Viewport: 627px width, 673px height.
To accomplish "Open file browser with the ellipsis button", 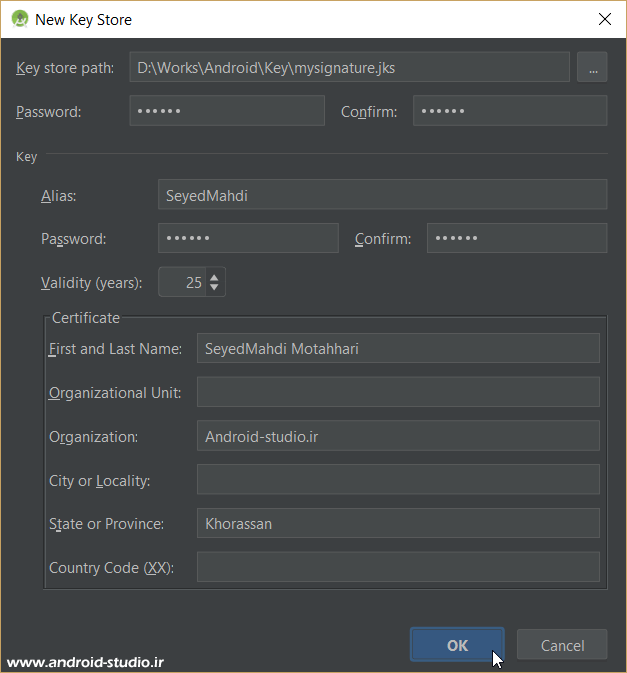I will pos(592,68).
